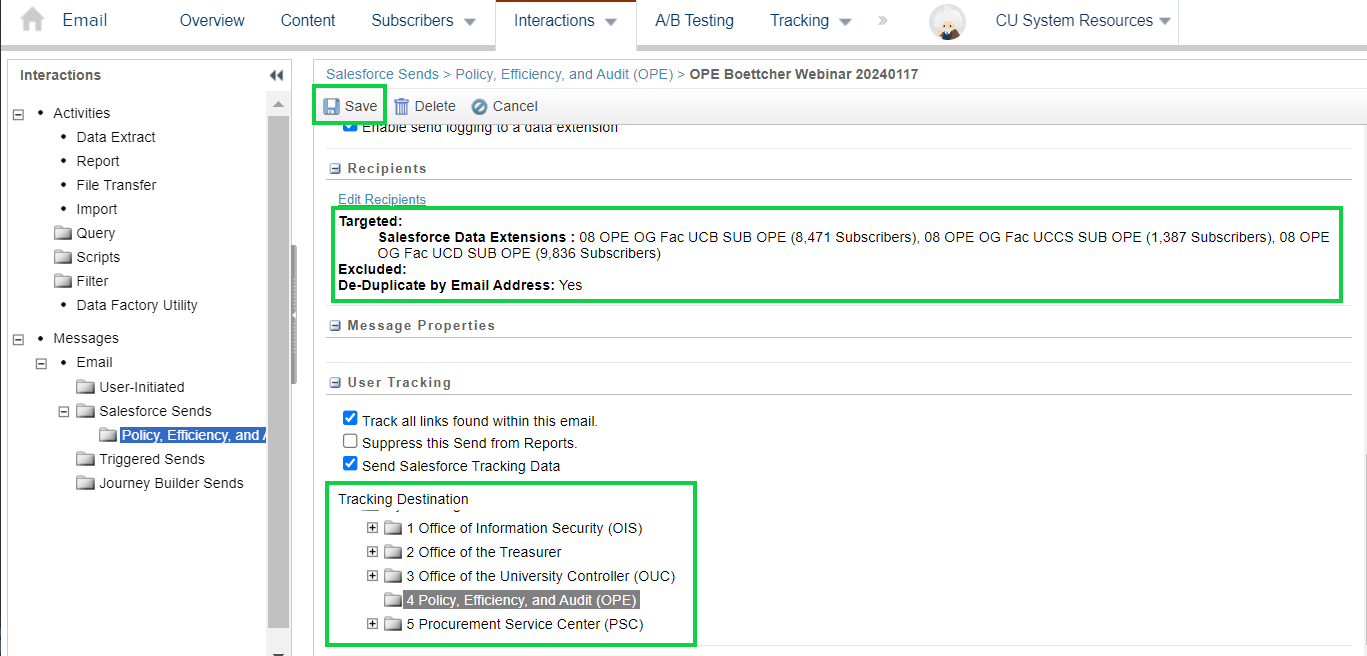The width and height of the screenshot is (1367, 656).
Task: Go to the Content tab
Action: click(x=308, y=20)
